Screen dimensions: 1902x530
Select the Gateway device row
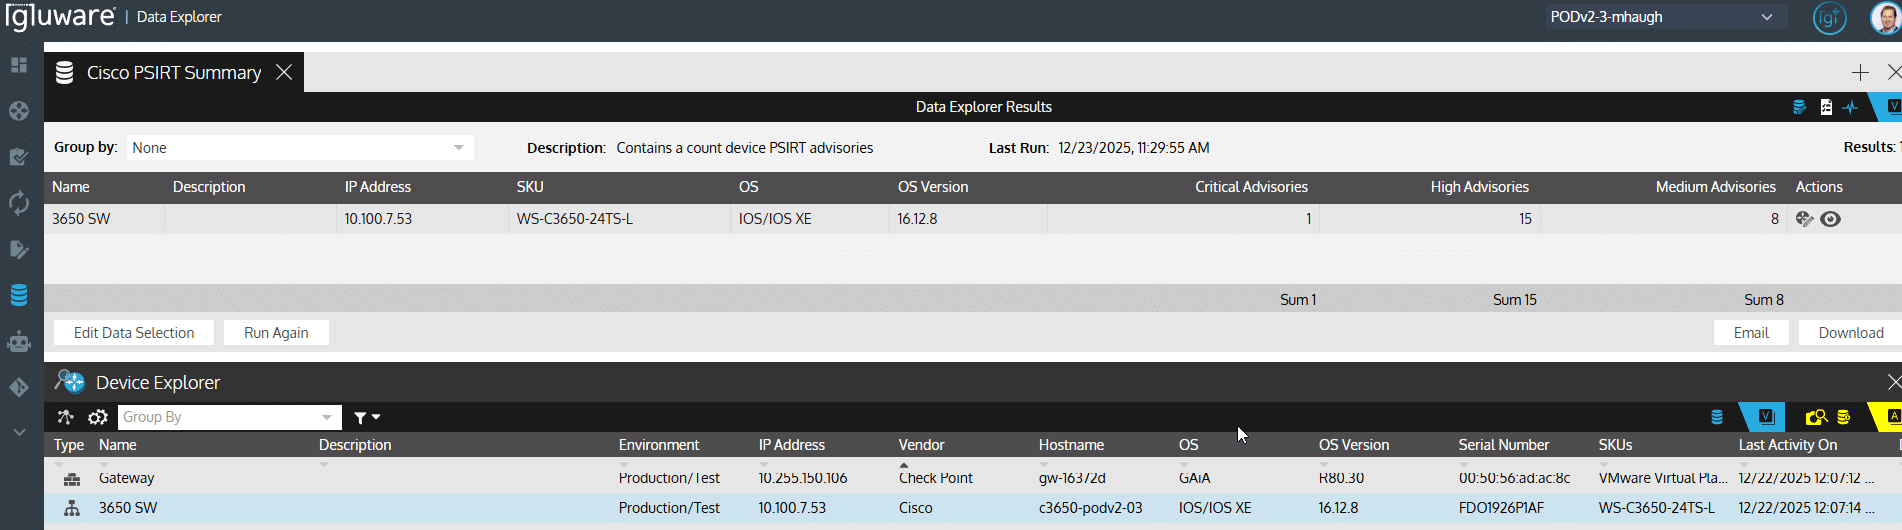(127, 478)
